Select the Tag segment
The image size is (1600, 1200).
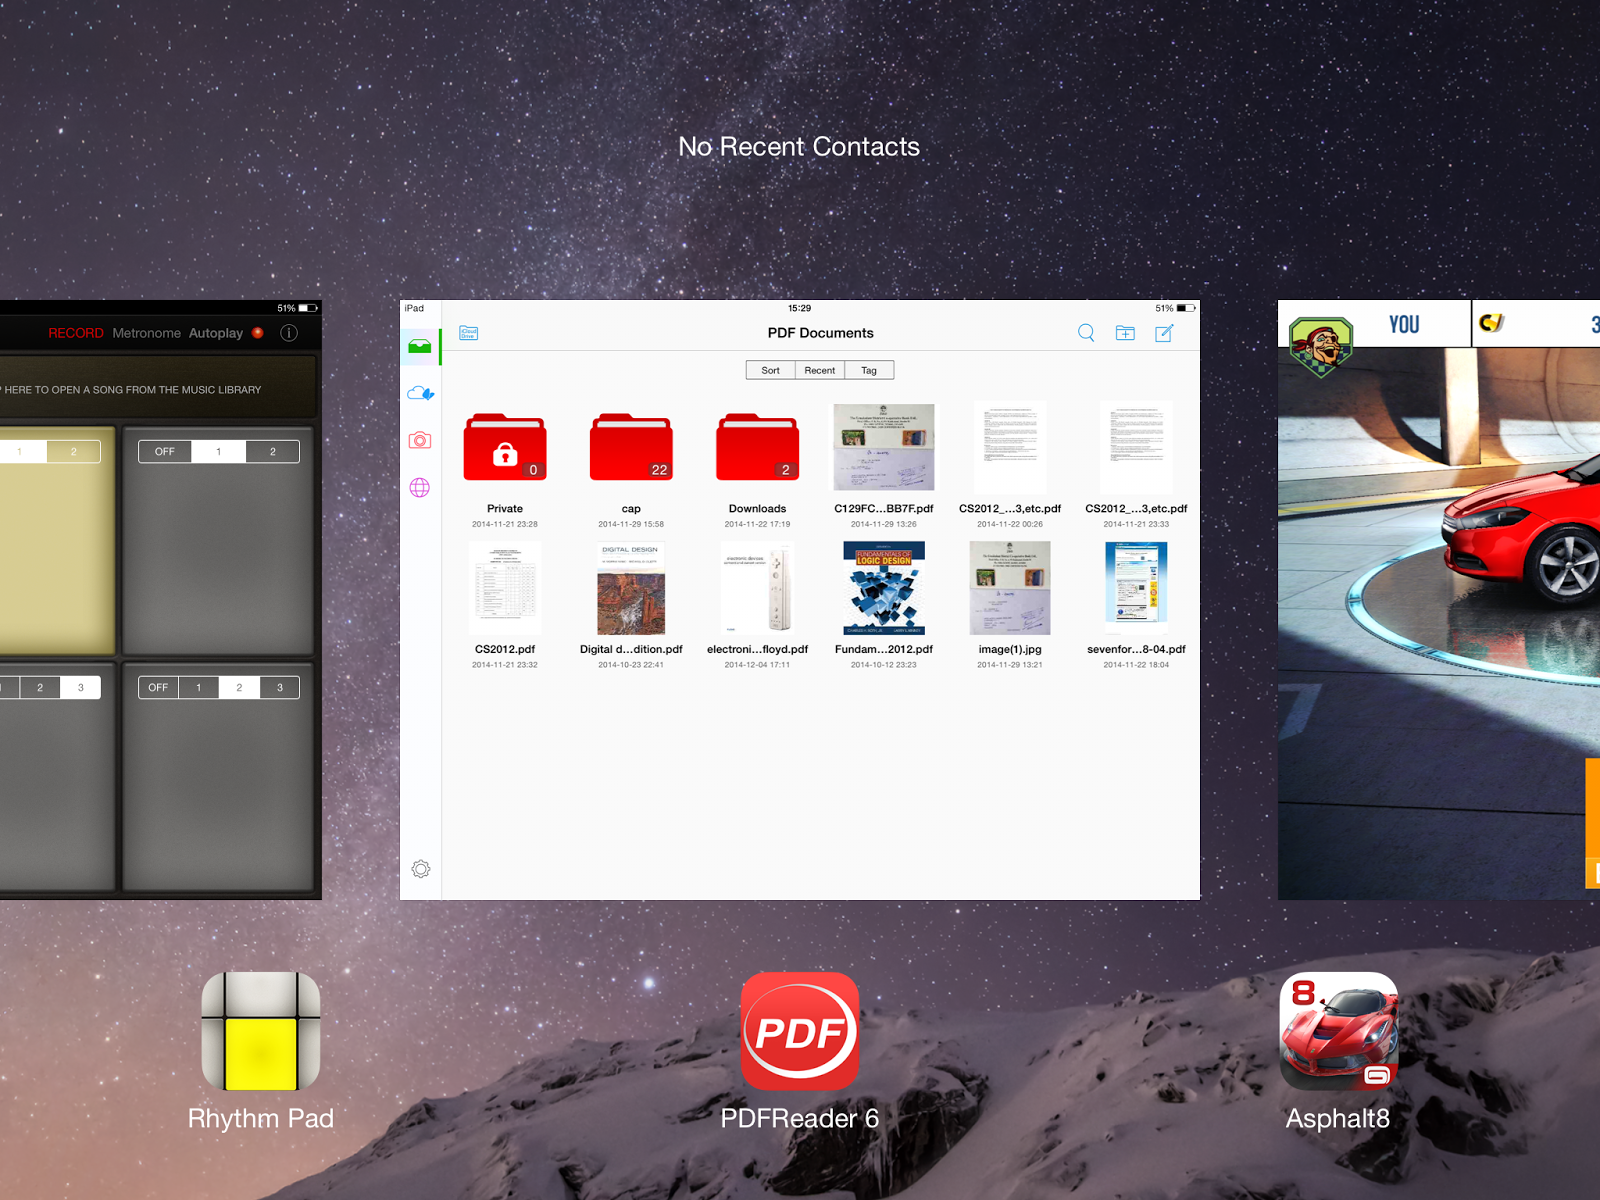(869, 370)
